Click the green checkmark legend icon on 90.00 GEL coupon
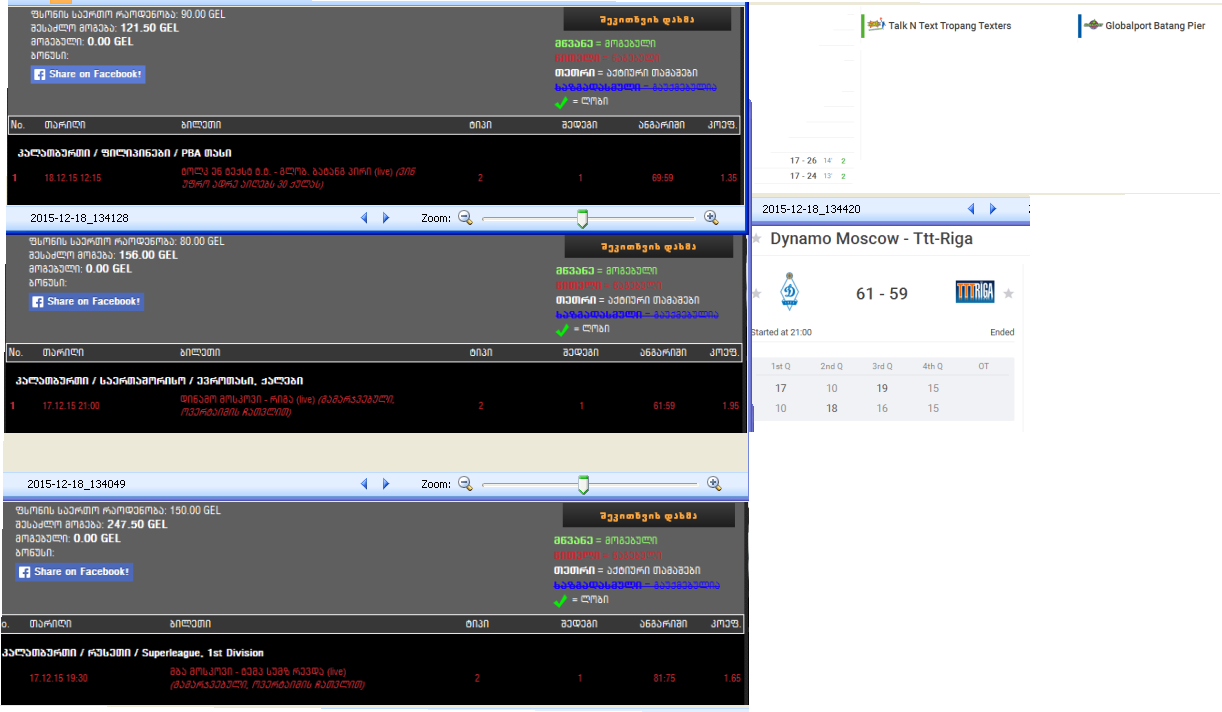Image resolution: width=1222 pixels, height=712 pixels. pos(562,101)
